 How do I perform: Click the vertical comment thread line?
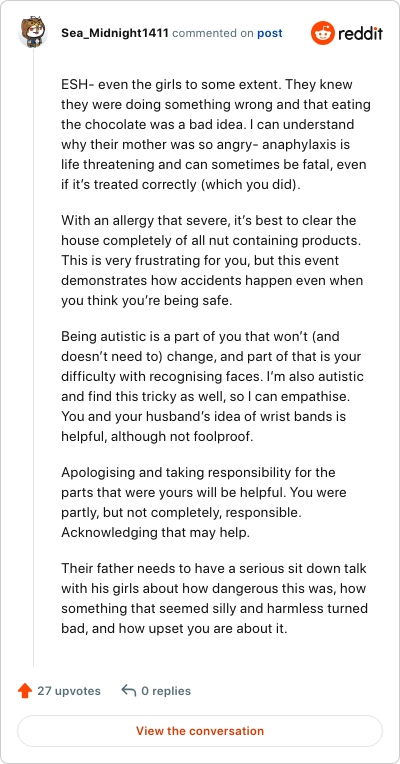click(x=33, y=357)
